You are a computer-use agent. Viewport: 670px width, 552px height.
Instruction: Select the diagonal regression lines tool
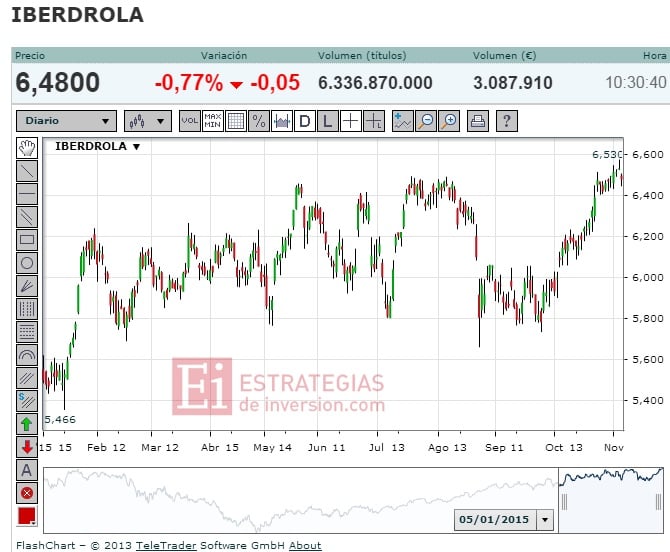coord(27,378)
